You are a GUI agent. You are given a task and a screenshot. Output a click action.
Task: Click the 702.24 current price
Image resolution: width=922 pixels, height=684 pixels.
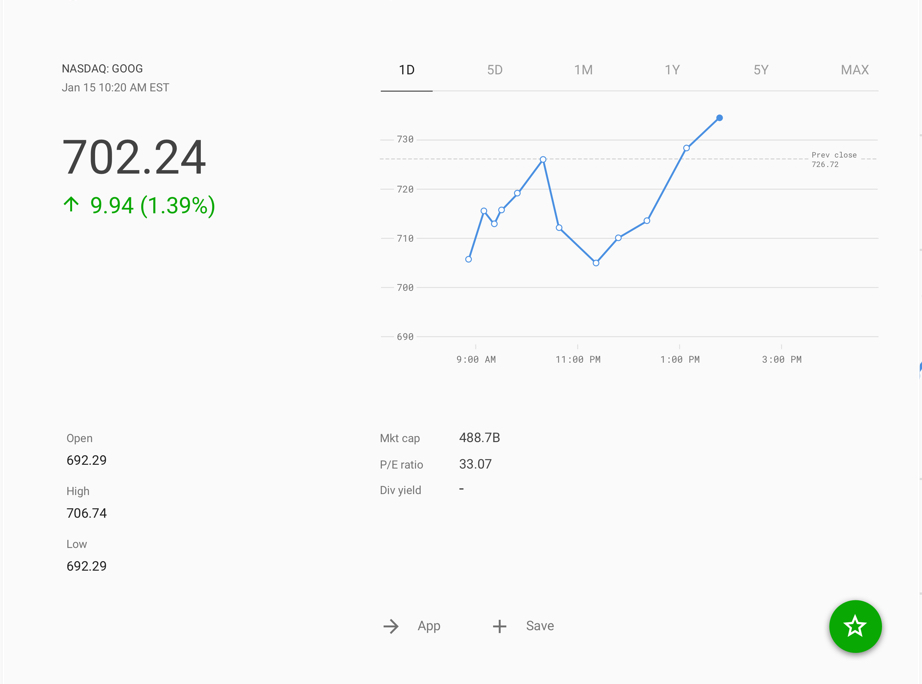(134, 157)
